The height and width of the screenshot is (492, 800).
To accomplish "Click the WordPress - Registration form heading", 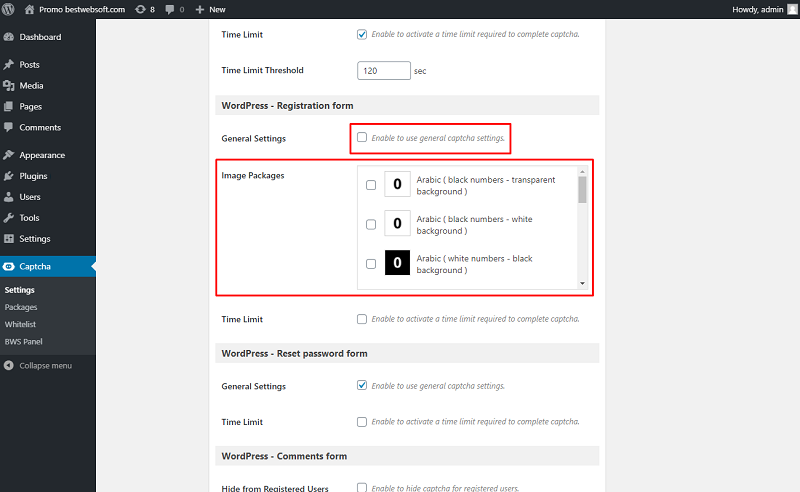I will pos(287,106).
